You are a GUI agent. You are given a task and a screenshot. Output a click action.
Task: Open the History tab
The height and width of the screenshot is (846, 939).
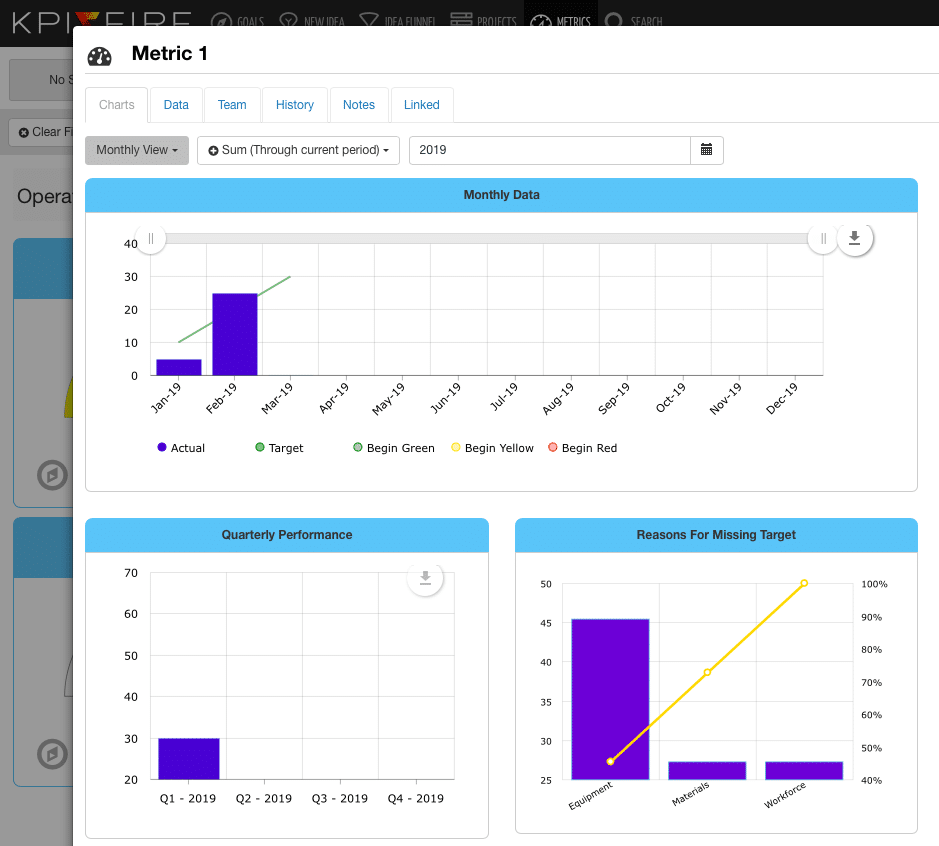[295, 105]
